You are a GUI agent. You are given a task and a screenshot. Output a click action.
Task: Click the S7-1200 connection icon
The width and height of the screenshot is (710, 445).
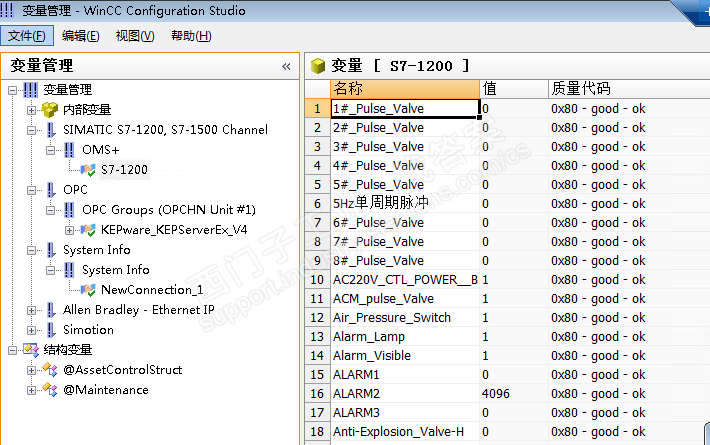coord(88,170)
